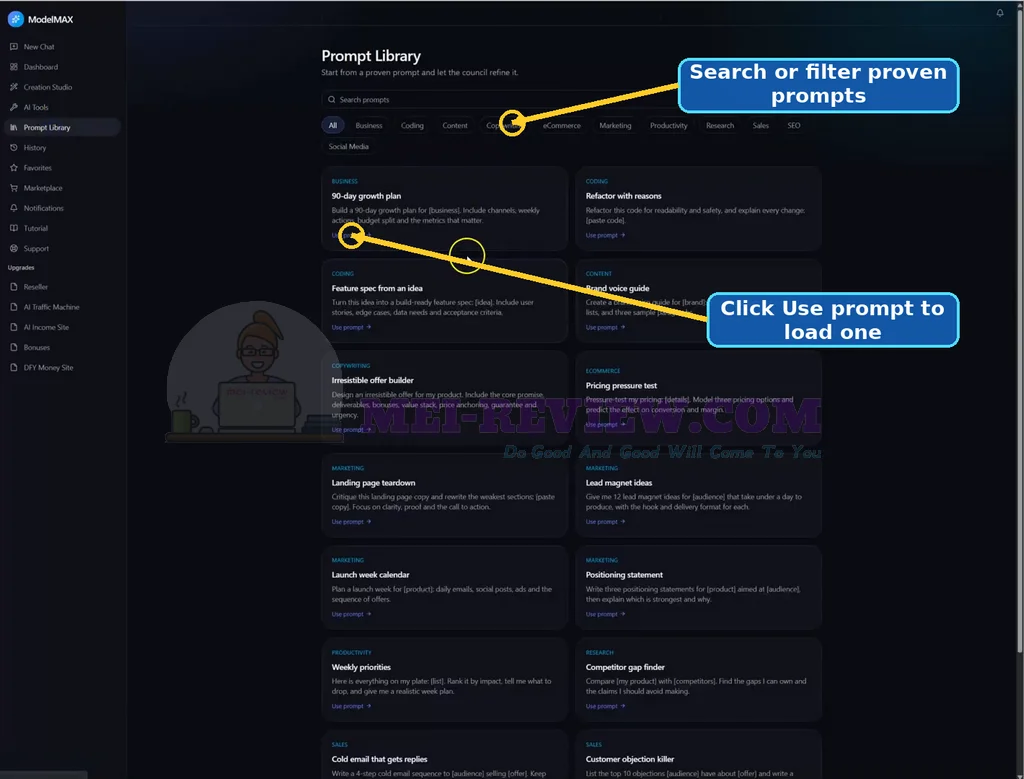Click Use prompt under Lead magnet ideas
The height and width of the screenshot is (779, 1024).
pyautogui.click(x=605, y=522)
